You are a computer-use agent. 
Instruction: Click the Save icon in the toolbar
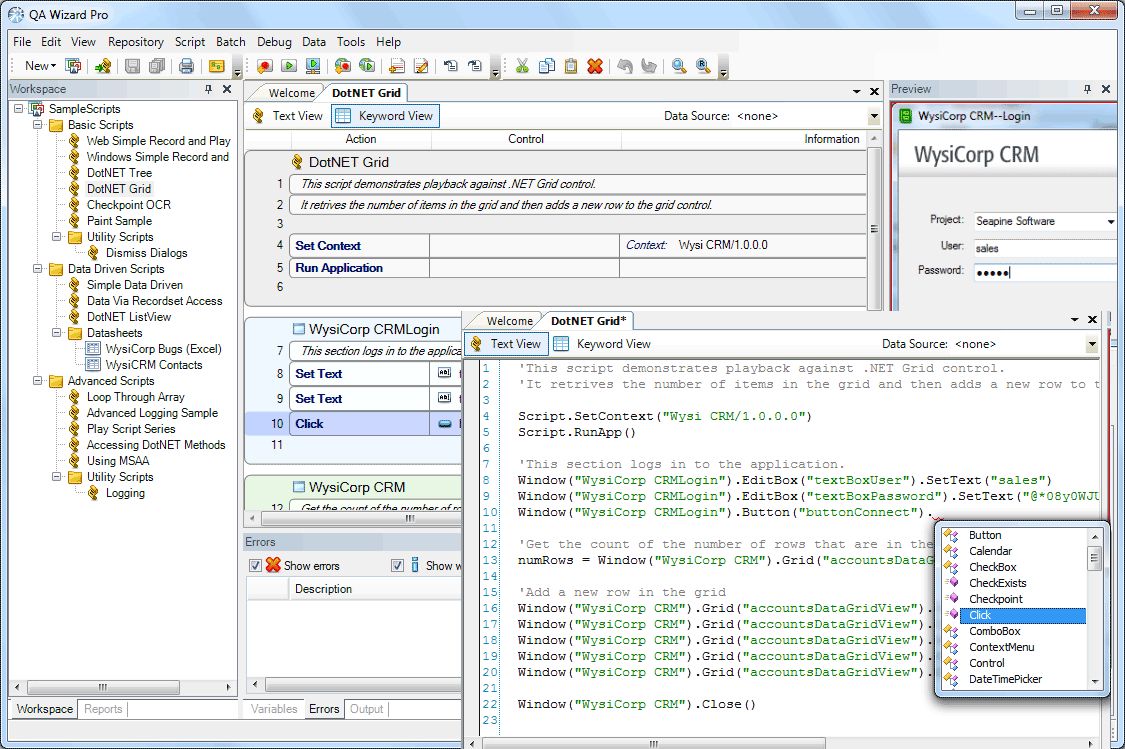(132, 66)
